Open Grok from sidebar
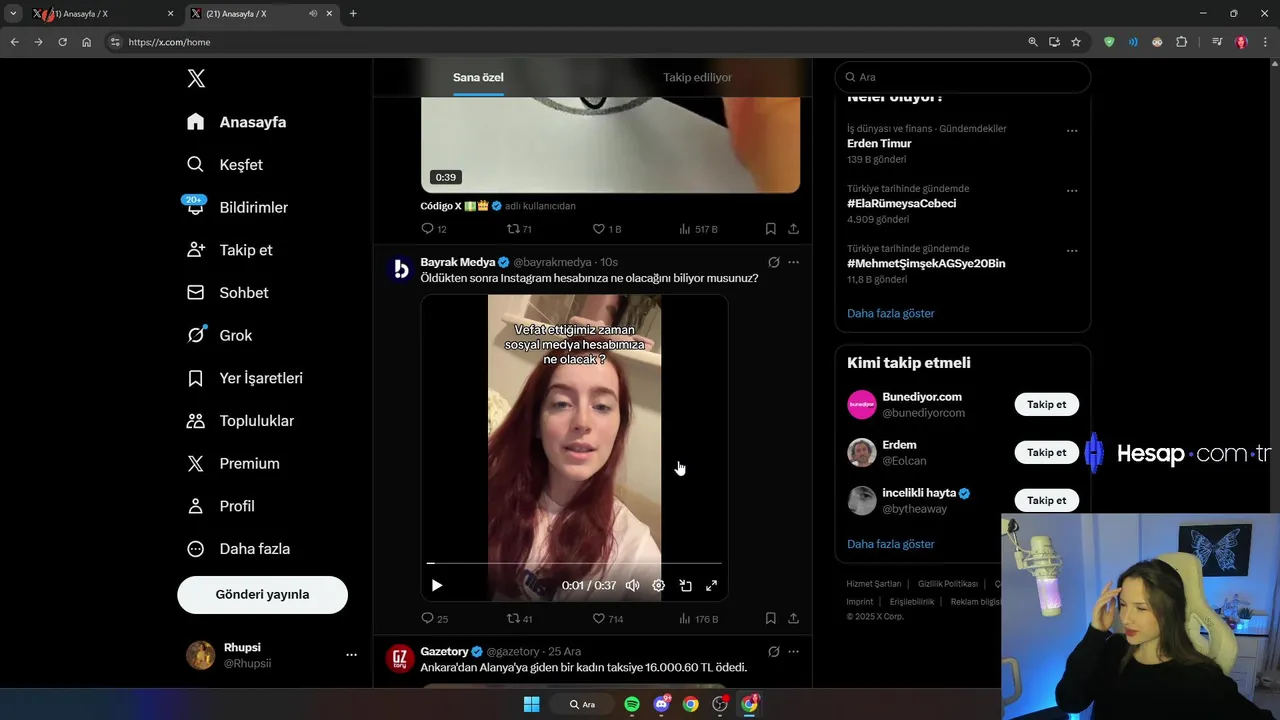 220,336
